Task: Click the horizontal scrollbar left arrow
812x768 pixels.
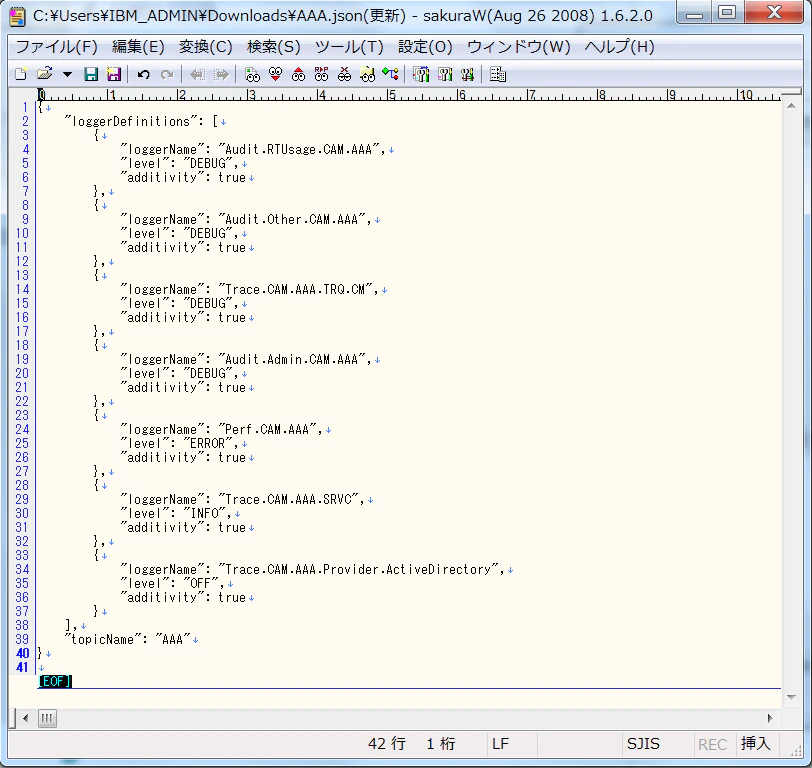Action: point(25,718)
